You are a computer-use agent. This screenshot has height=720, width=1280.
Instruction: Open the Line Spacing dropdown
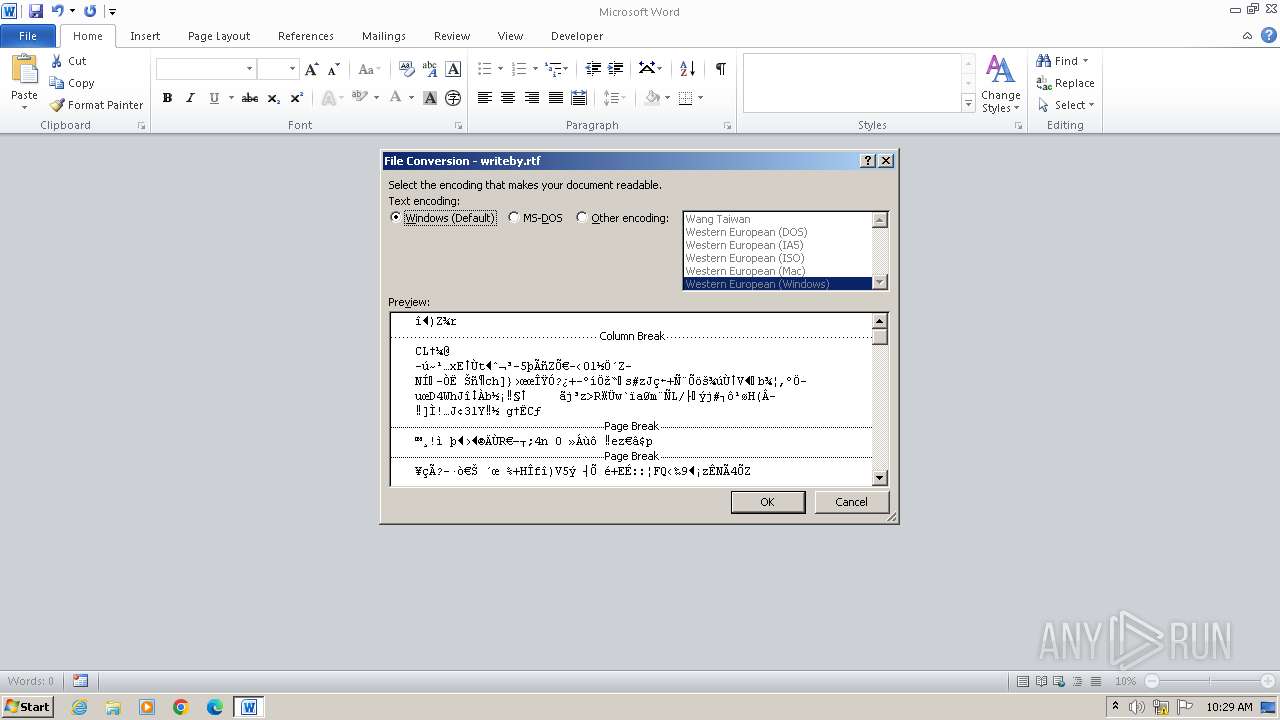click(x=615, y=98)
